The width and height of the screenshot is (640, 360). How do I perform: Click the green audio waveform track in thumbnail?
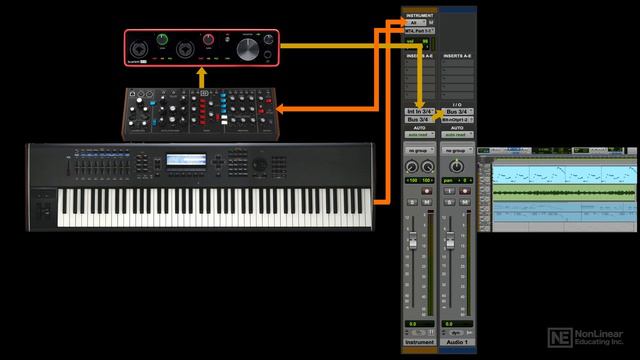(564, 193)
